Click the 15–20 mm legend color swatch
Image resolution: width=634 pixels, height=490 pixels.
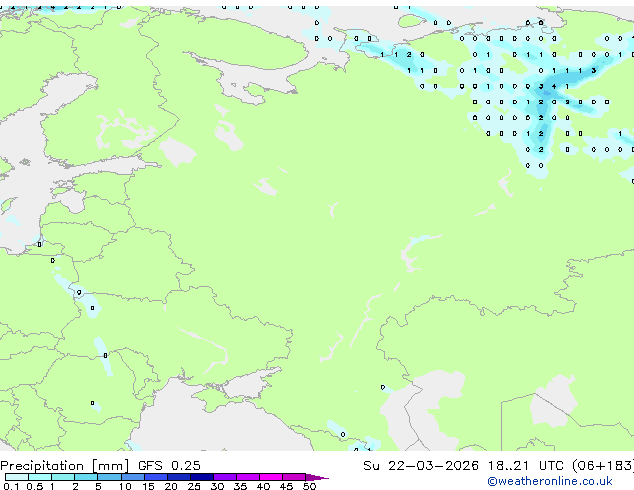tap(155, 477)
